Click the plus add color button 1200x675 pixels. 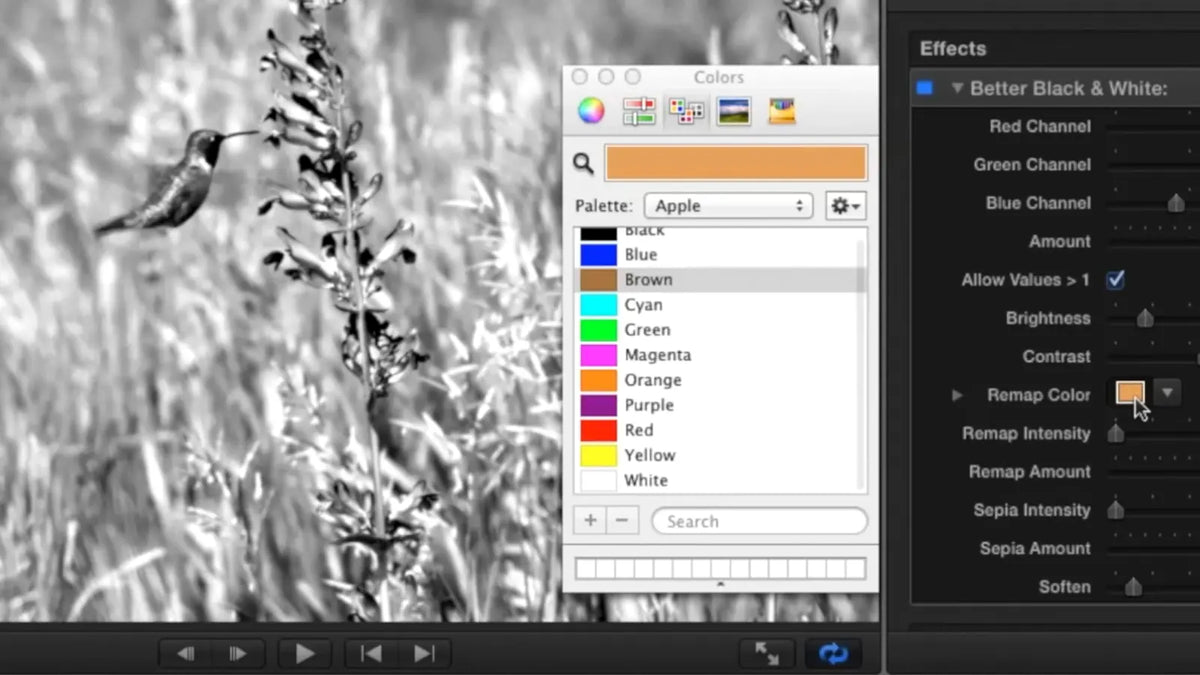pos(590,521)
